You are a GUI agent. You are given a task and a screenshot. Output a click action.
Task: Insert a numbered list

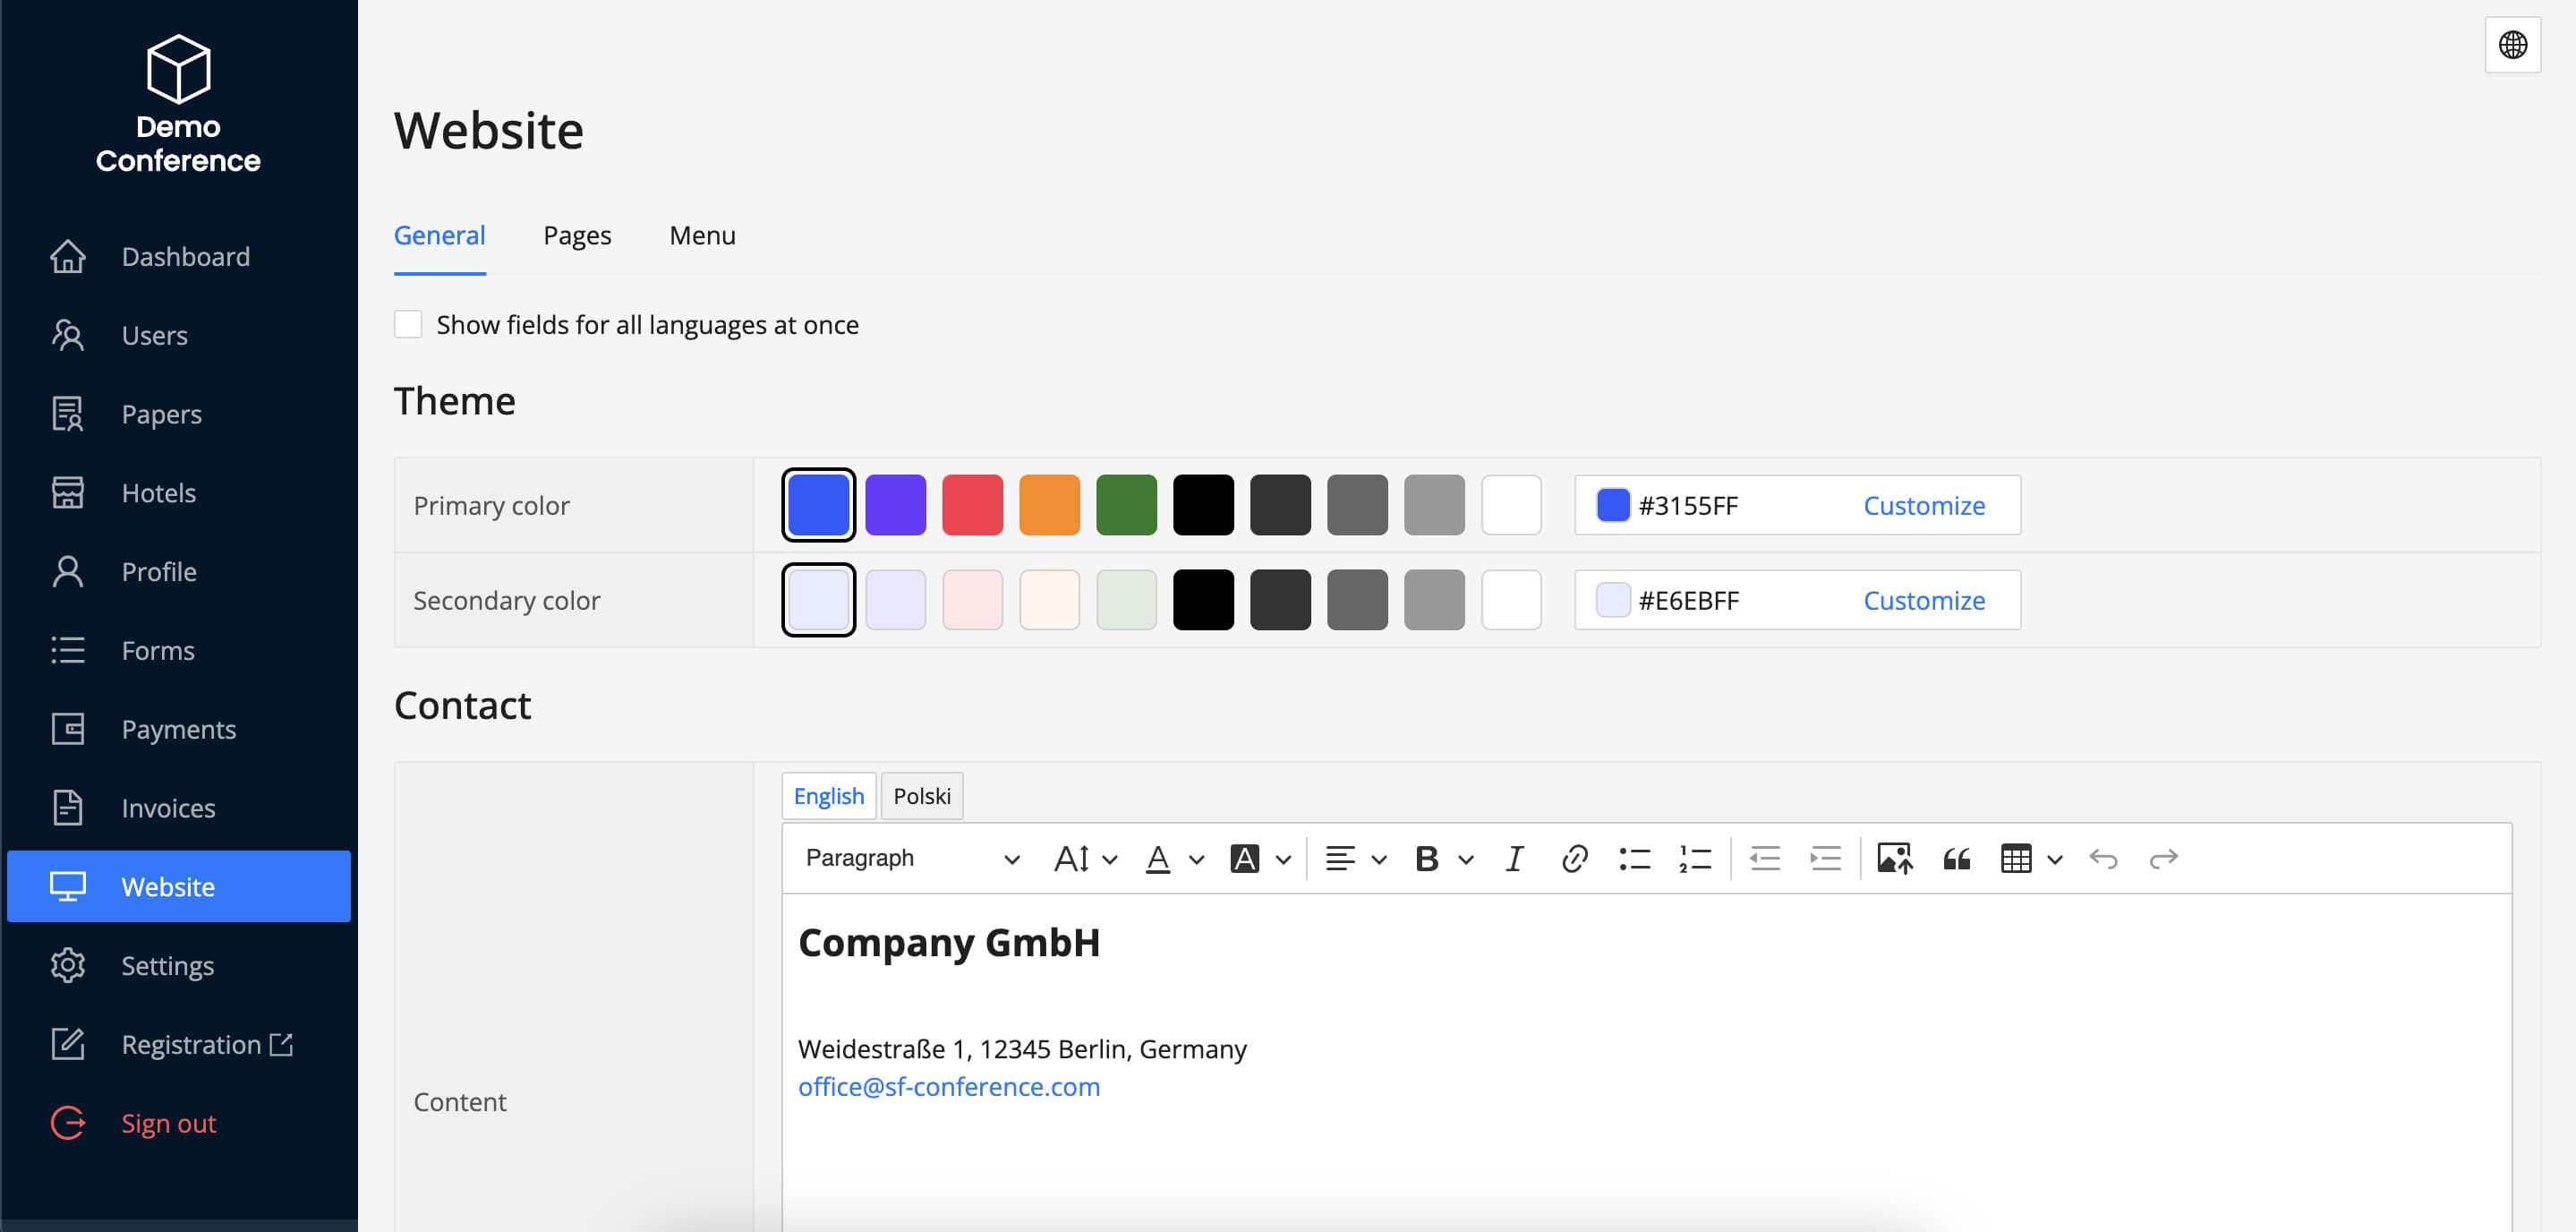click(1695, 858)
